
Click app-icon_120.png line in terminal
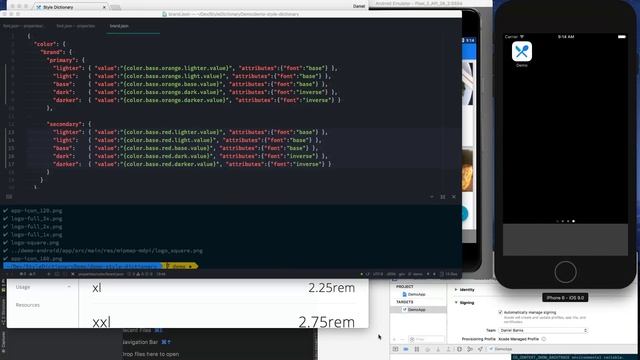pyautogui.click(x=36, y=211)
